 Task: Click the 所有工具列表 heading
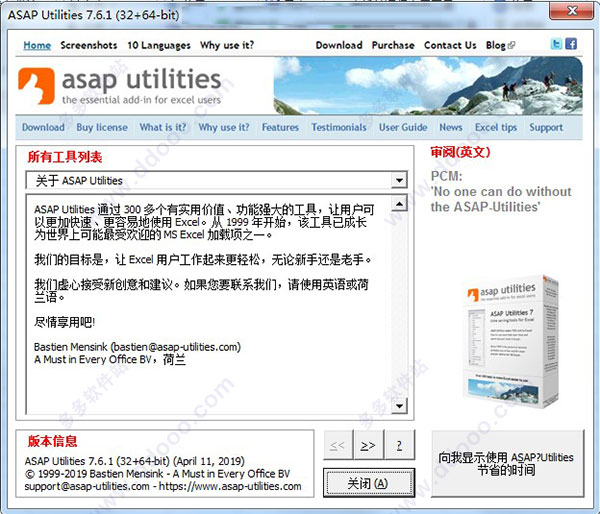(x=65, y=157)
